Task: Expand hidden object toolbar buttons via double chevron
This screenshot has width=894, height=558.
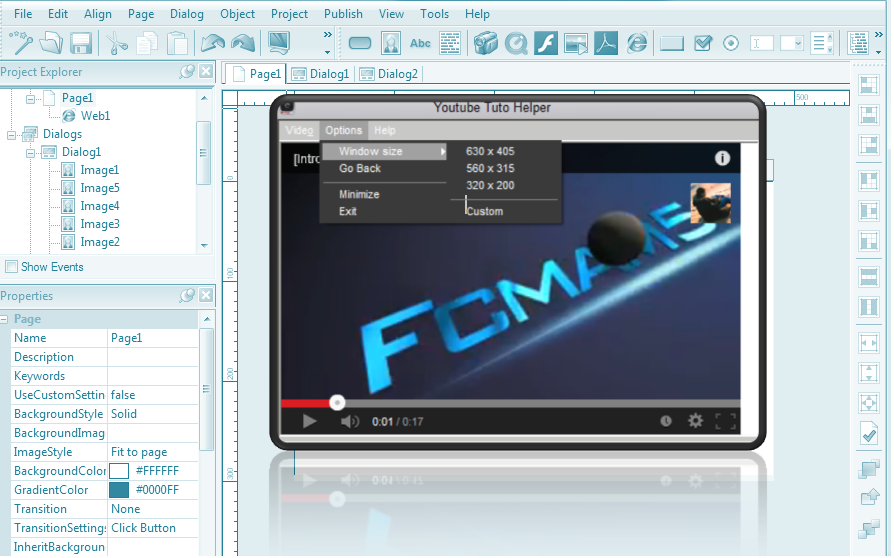Action: [879, 35]
